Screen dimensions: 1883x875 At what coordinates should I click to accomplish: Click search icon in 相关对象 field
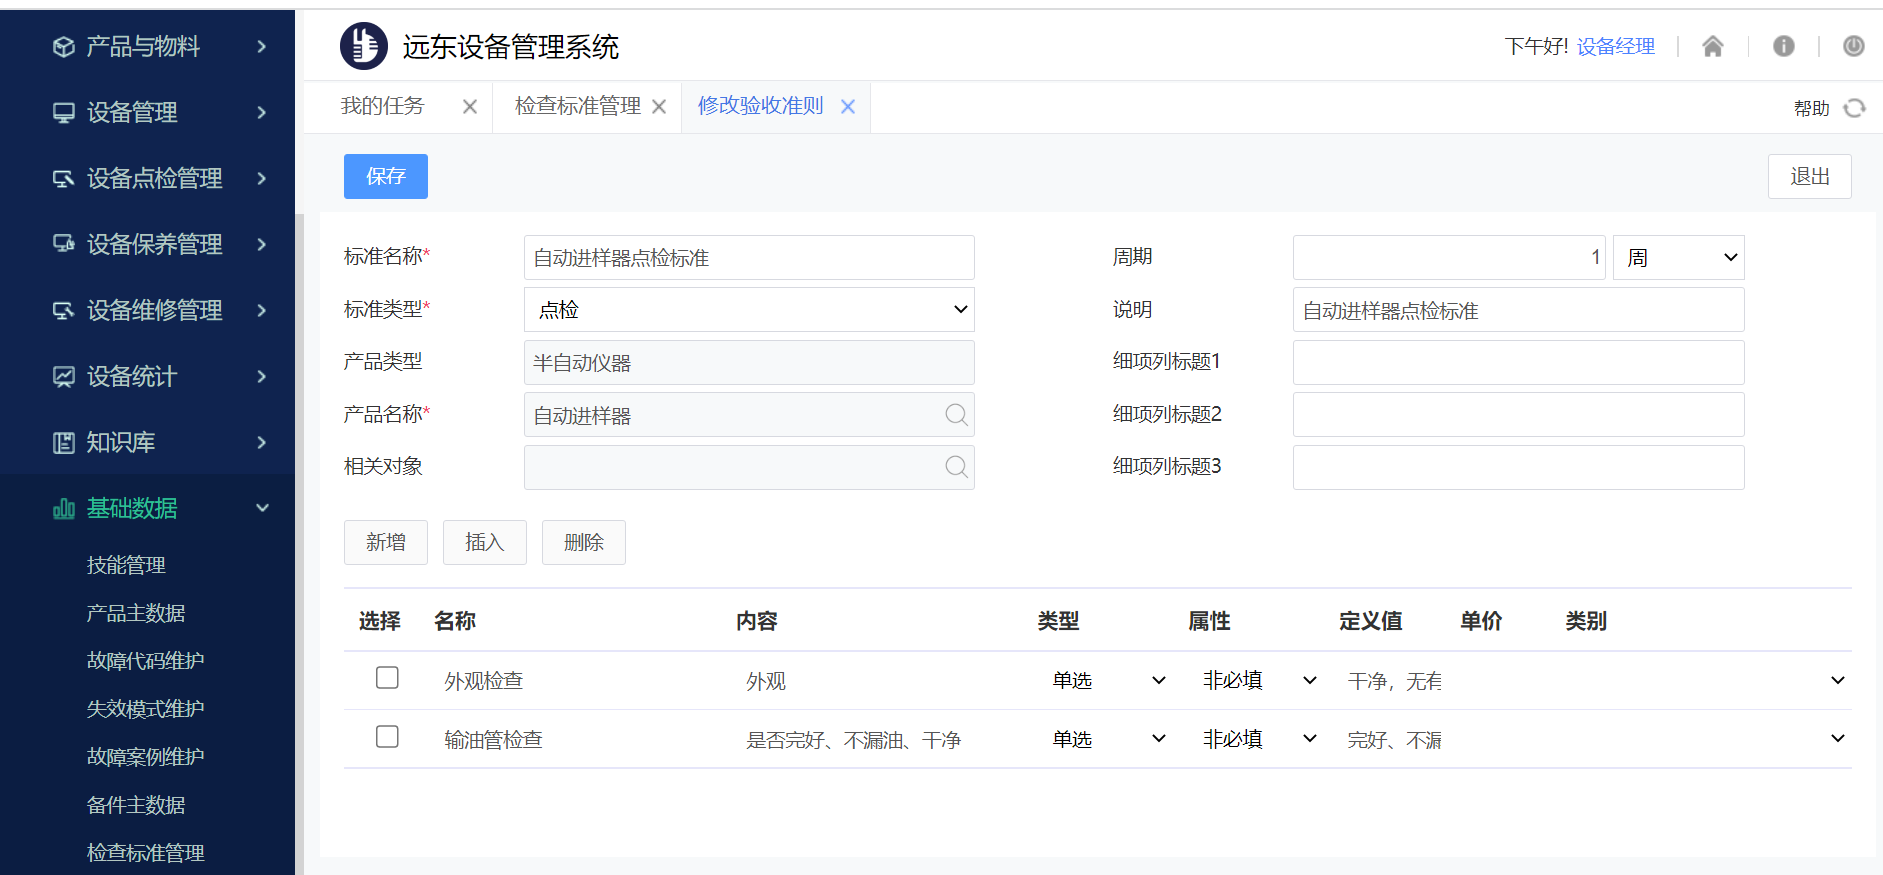coord(956,467)
